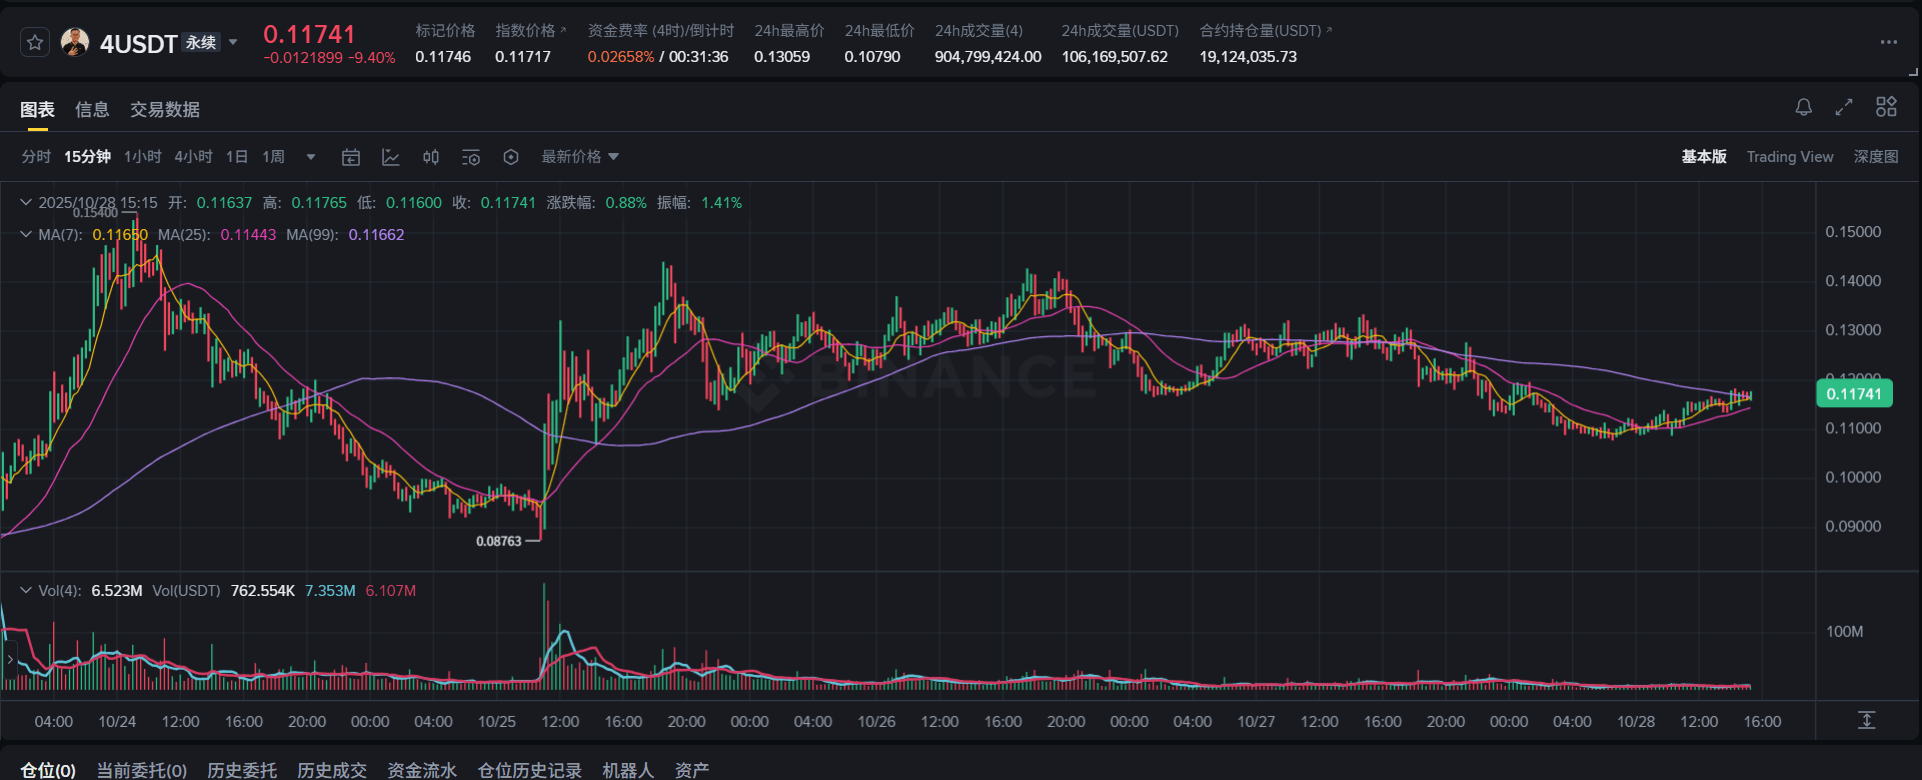The width and height of the screenshot is (1922, 780).
Task: Open the 历史委托 tab
Action: 242,770
